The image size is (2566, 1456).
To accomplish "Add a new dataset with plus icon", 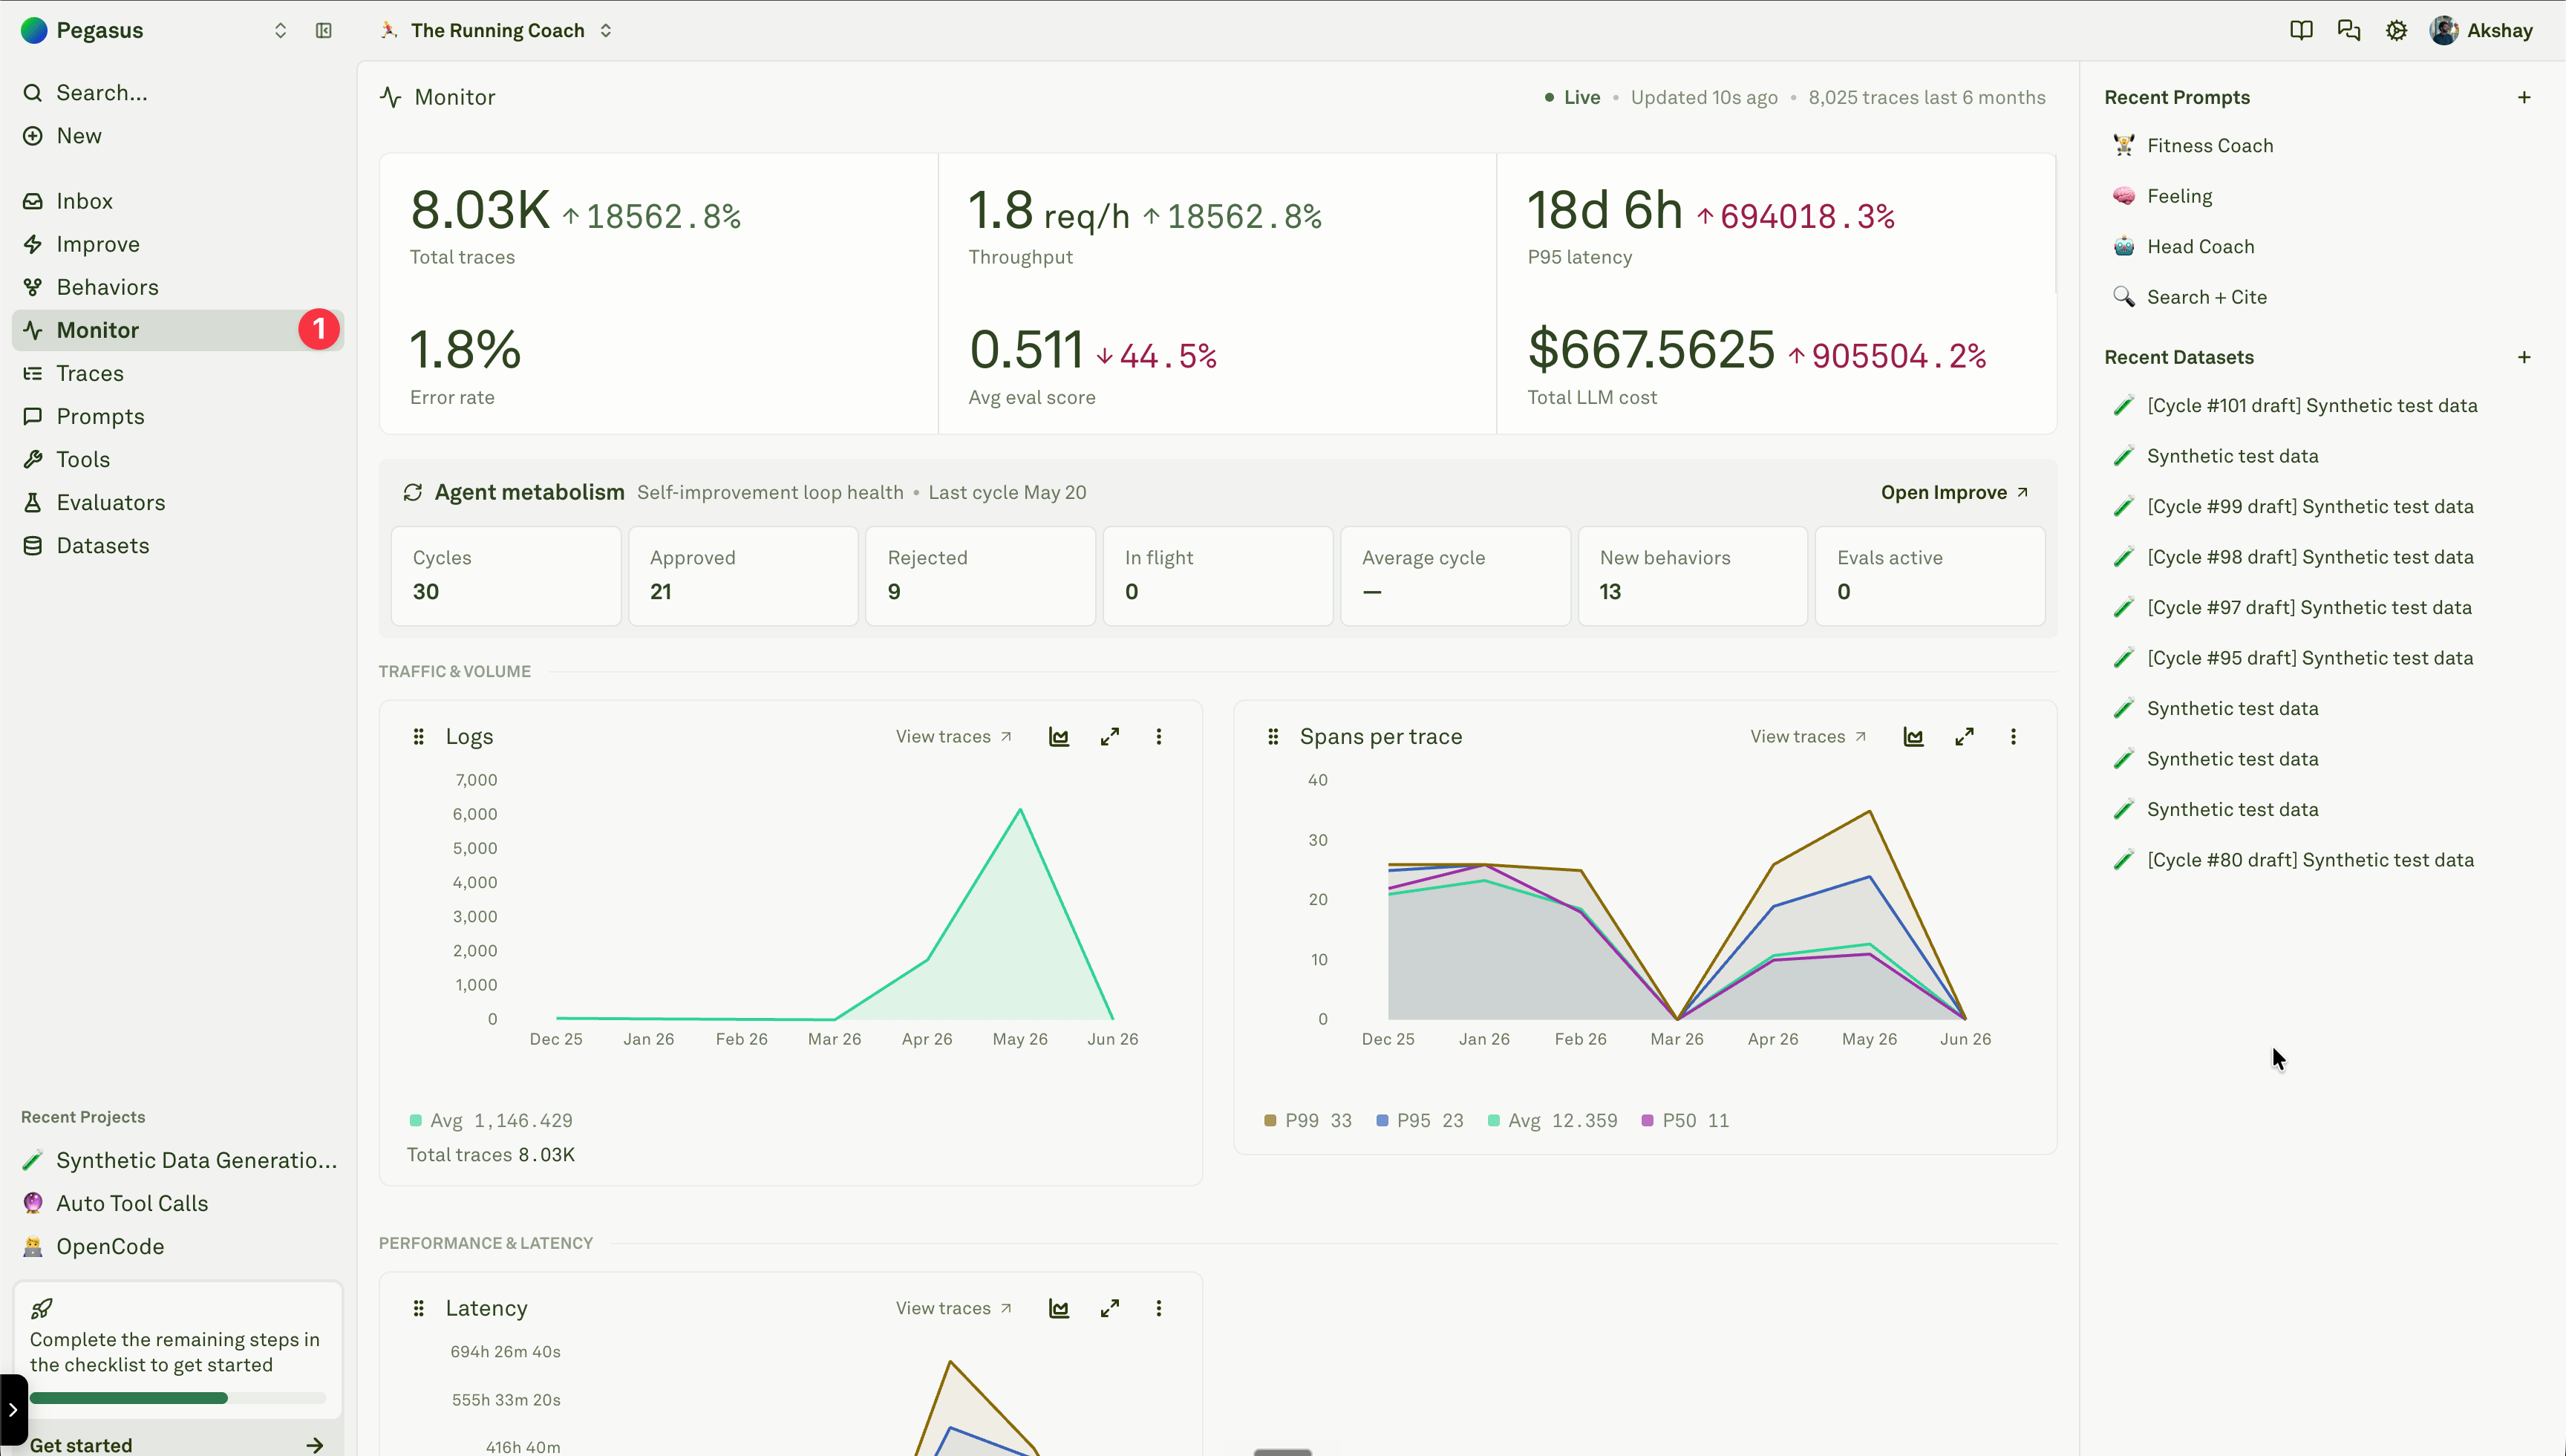I will point(2523,357).
